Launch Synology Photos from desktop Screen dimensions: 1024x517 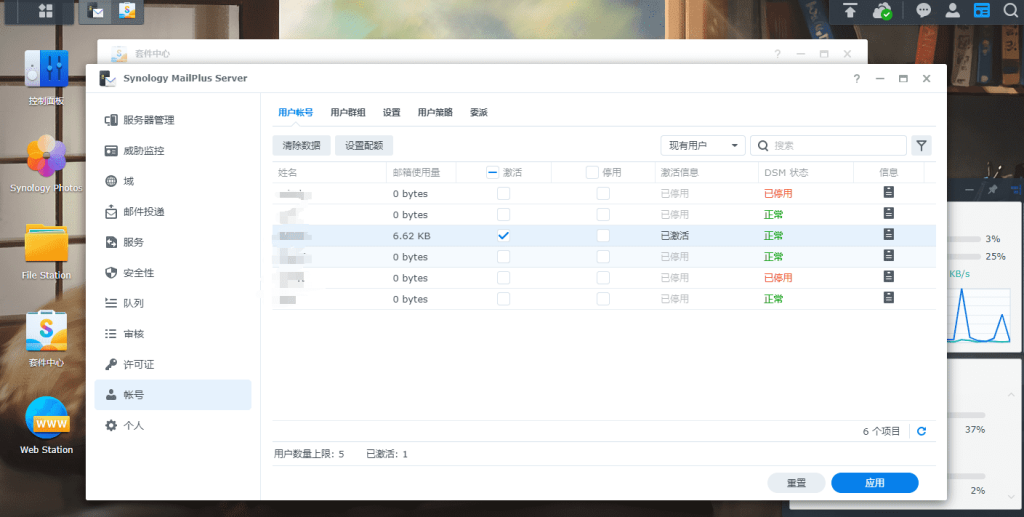(x=46, y=162)
